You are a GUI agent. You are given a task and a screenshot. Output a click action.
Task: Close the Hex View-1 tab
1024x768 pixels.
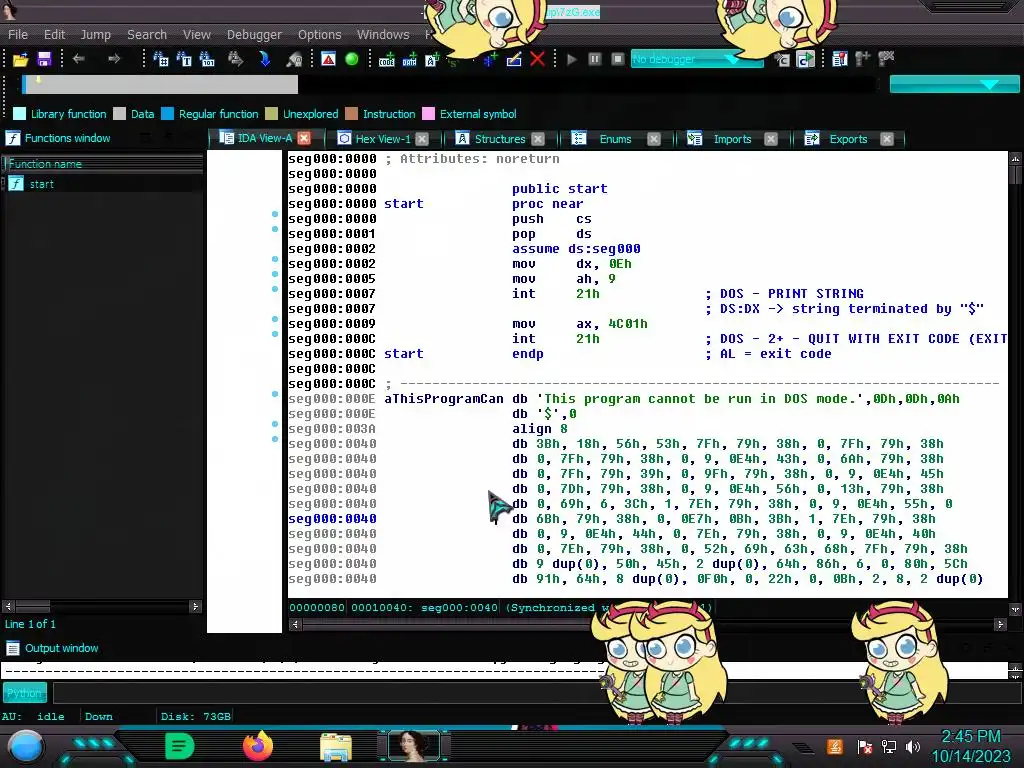click(x=422, y=139)
